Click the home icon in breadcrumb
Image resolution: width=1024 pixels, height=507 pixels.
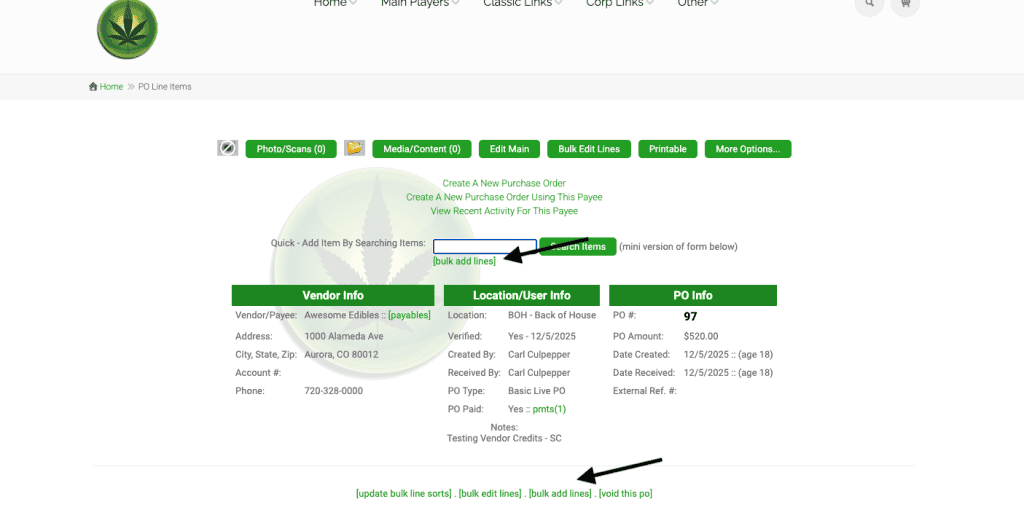(x=94, y=87)
